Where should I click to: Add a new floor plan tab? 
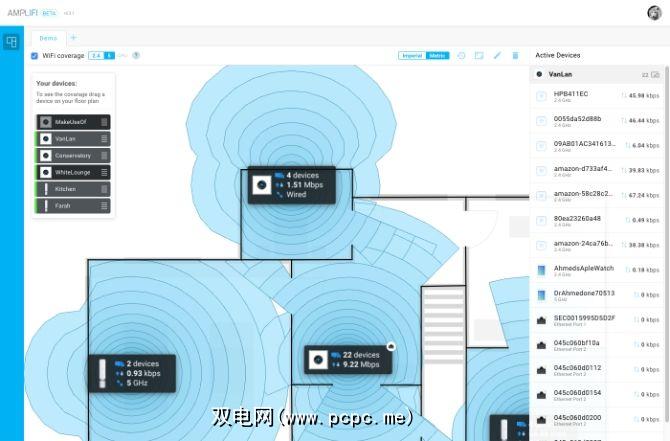[x=73, y=38]
